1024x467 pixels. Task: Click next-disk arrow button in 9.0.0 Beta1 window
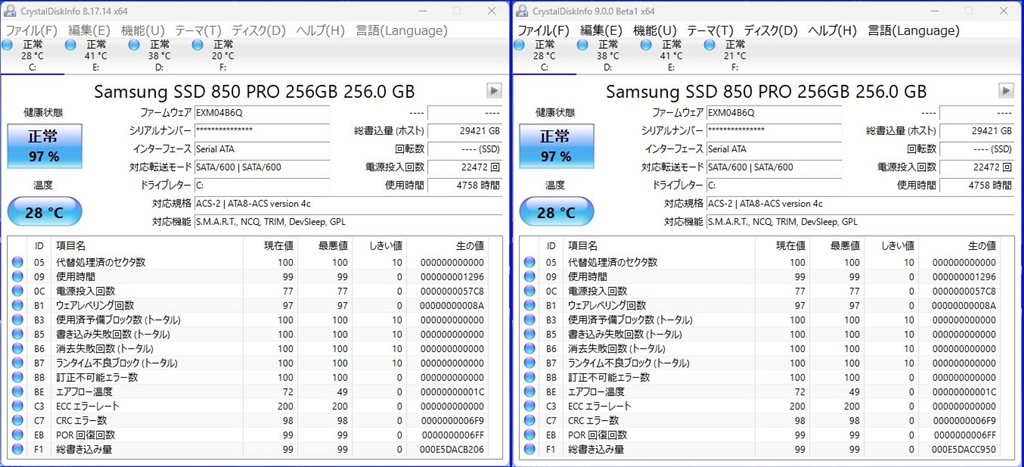tap(1006, 91)
